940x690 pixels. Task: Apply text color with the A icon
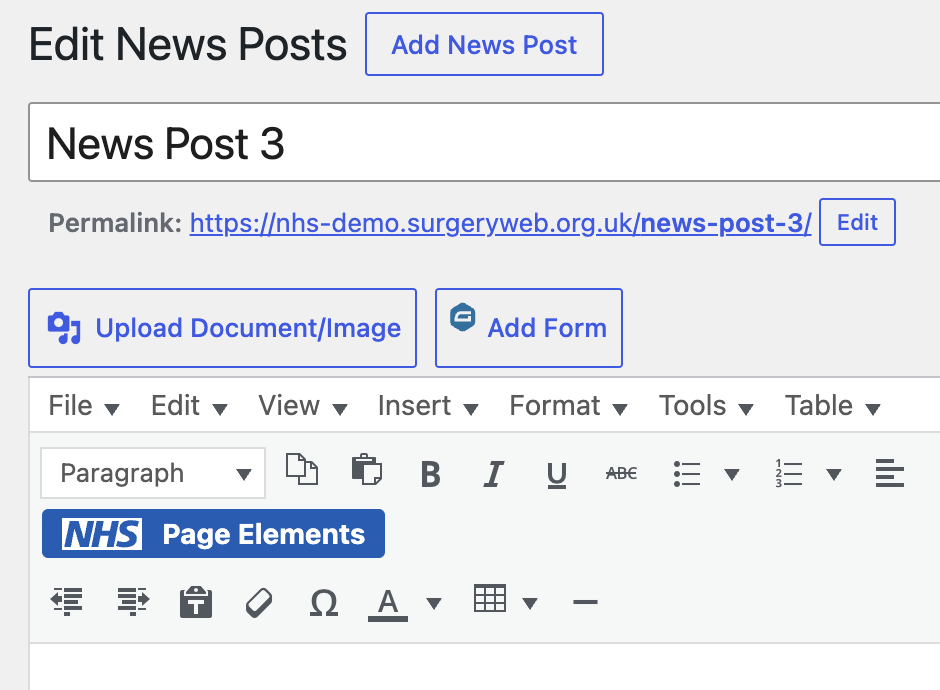(x=388, y=604)
